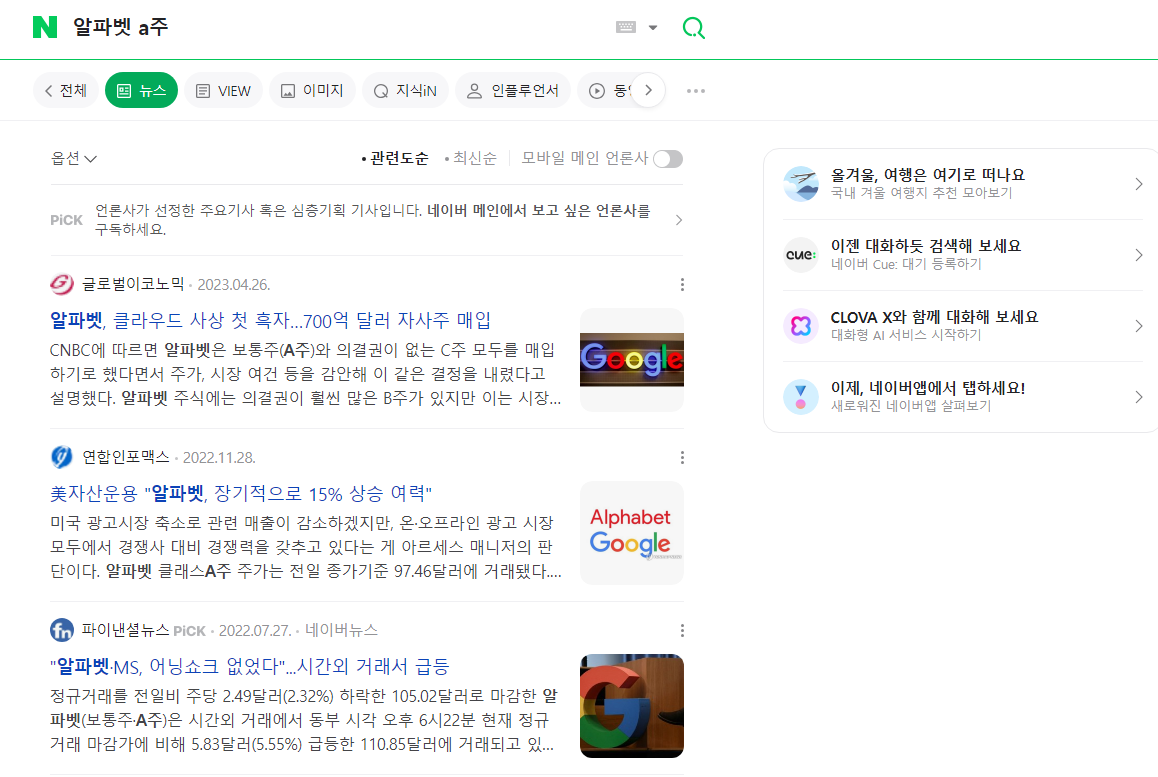
Task: Open 이제, 네이버앱에서 탭하세요 banner
Action: tap(963, 397)
